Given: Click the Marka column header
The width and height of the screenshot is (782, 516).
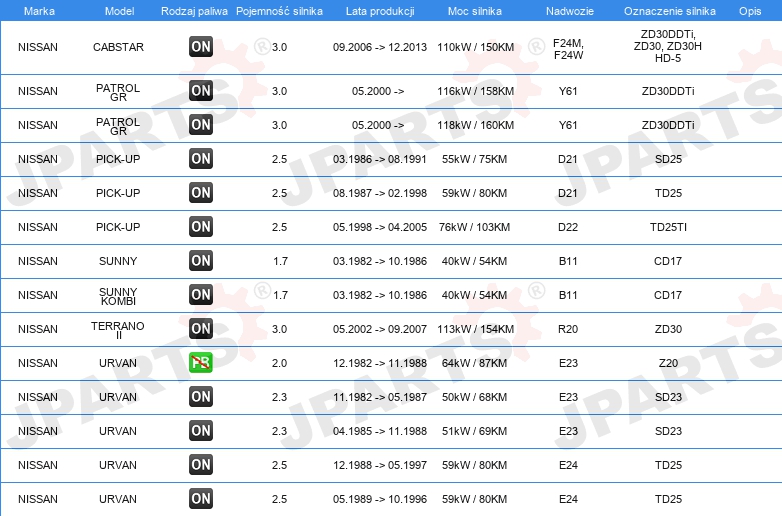Looking at the screenshot, I should click(39, 11).
